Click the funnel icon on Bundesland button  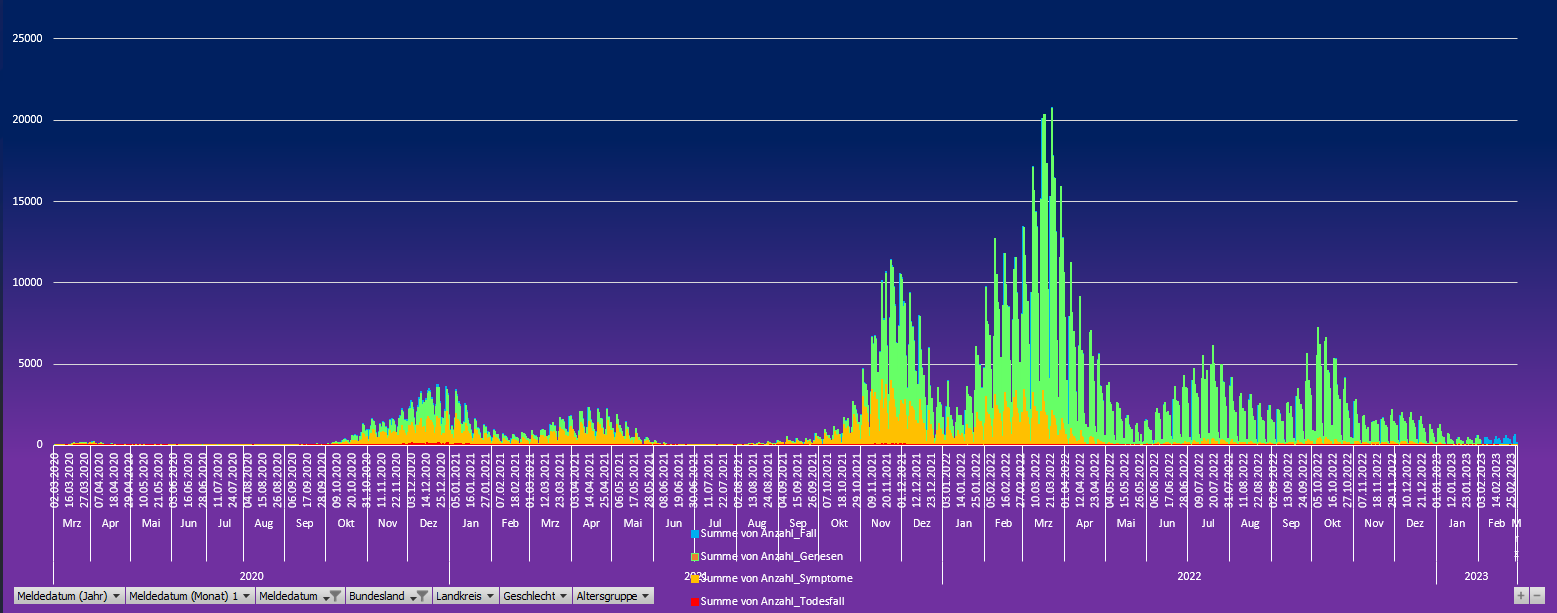point(422,596)
